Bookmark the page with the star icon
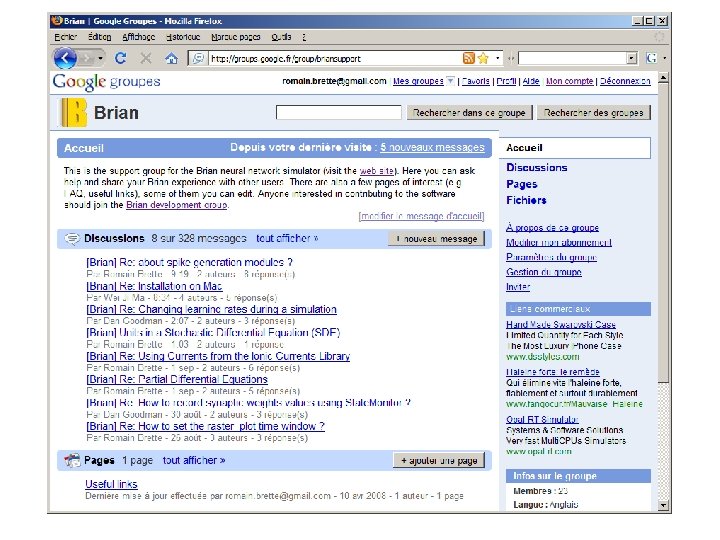 pos(483,58)
